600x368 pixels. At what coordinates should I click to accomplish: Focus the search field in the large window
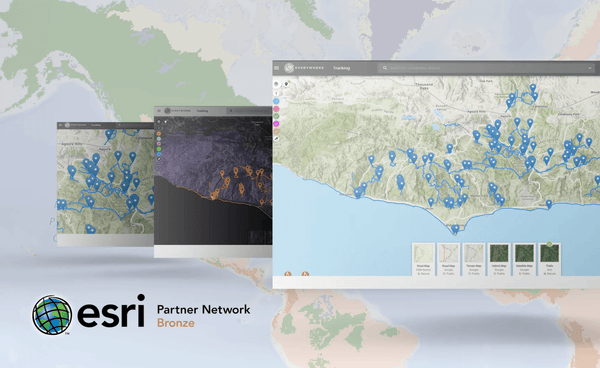point(487,68)
